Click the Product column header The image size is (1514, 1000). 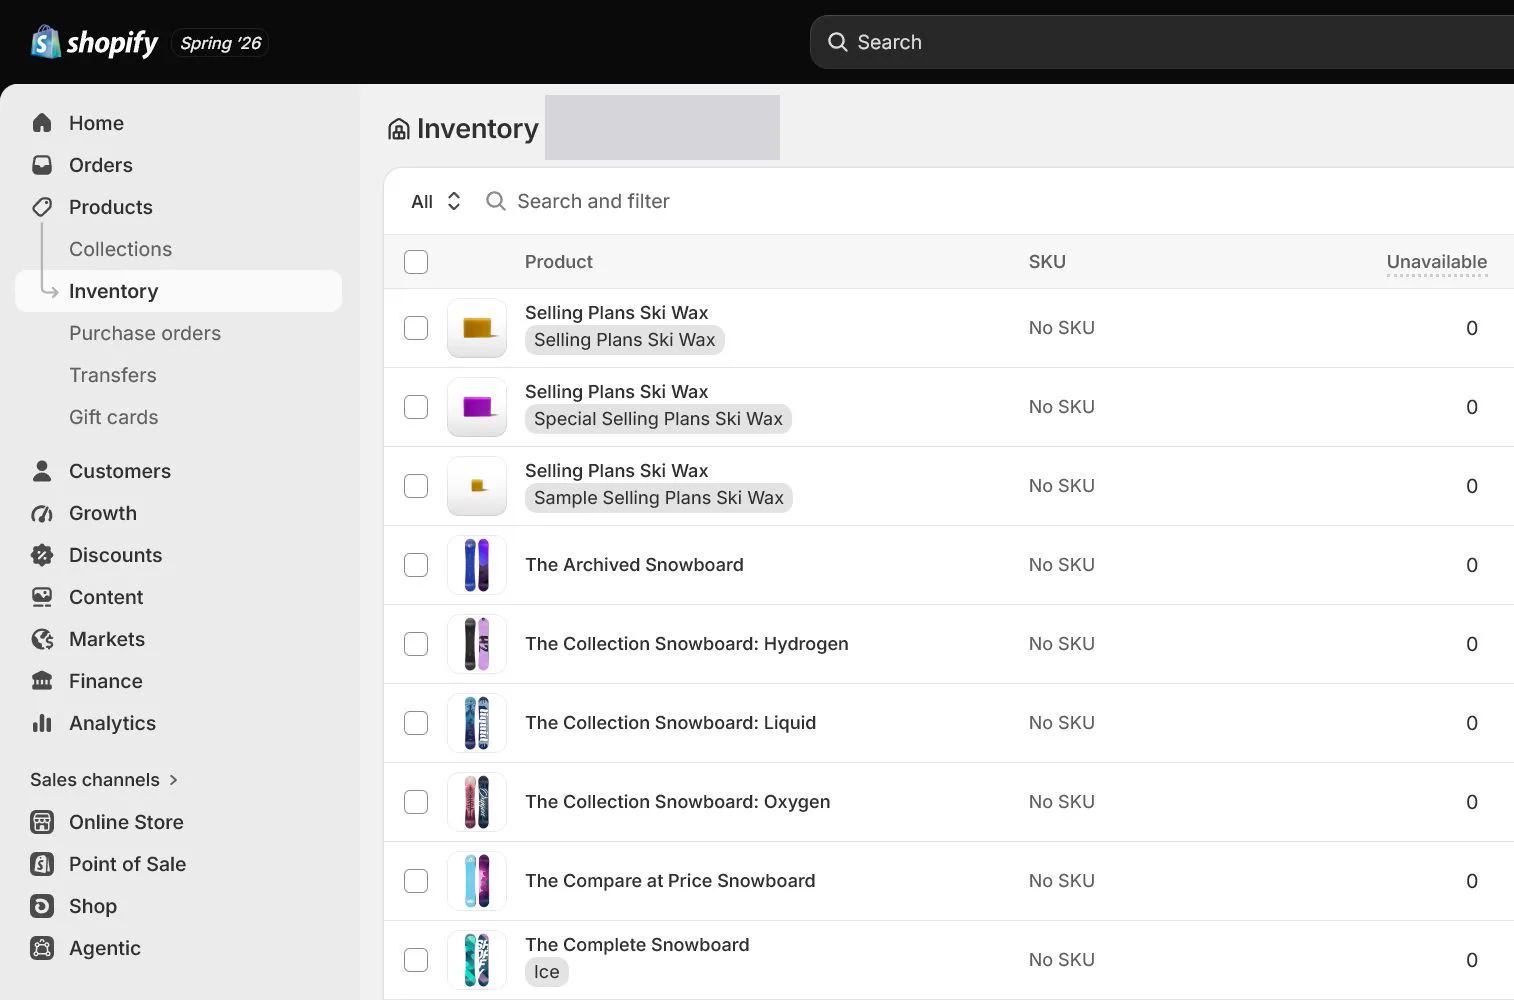pyautogui.click(x=559, y=262)
